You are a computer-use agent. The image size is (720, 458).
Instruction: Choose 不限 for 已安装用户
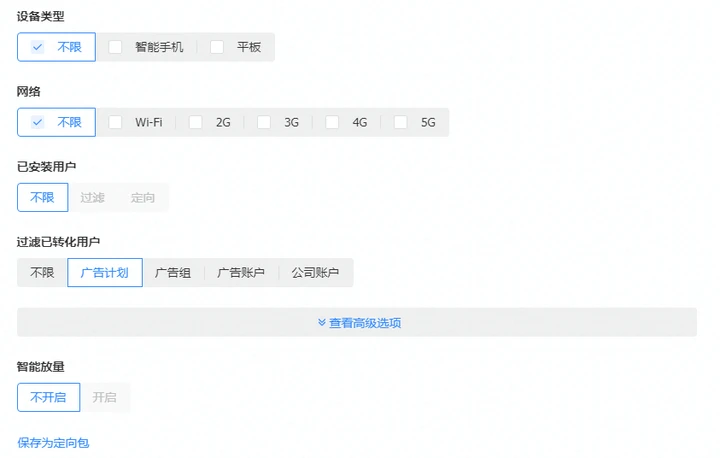pyautogui.click(x=42, y=197)
